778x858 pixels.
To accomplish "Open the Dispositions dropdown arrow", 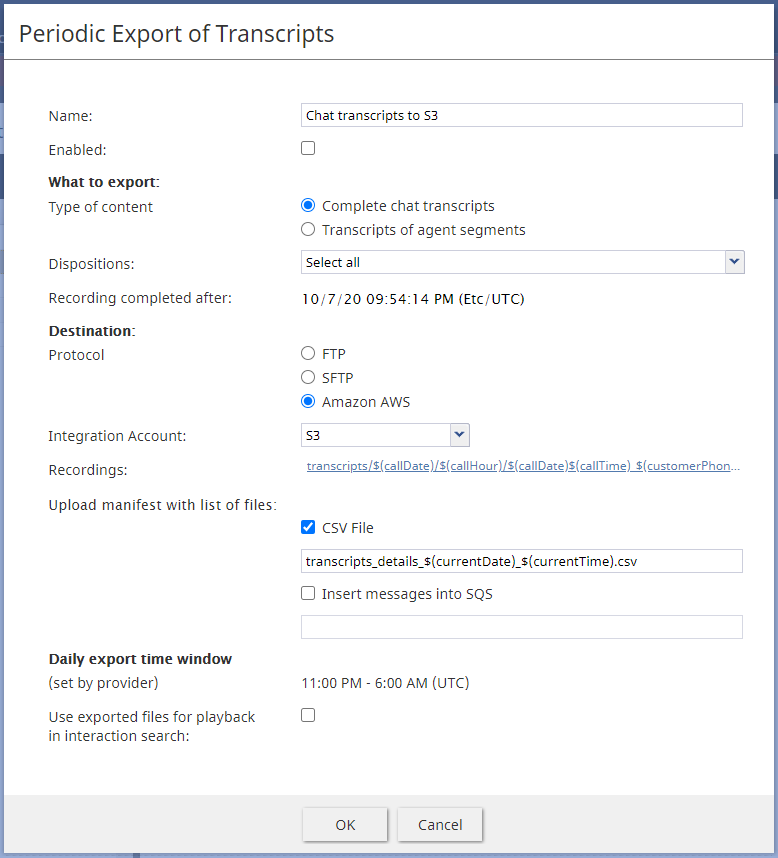I will 734,262.
